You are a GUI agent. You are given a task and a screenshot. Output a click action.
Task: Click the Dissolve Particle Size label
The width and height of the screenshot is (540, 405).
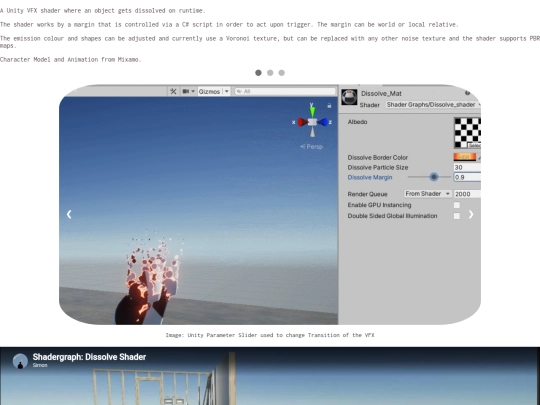tap(378, 167)
